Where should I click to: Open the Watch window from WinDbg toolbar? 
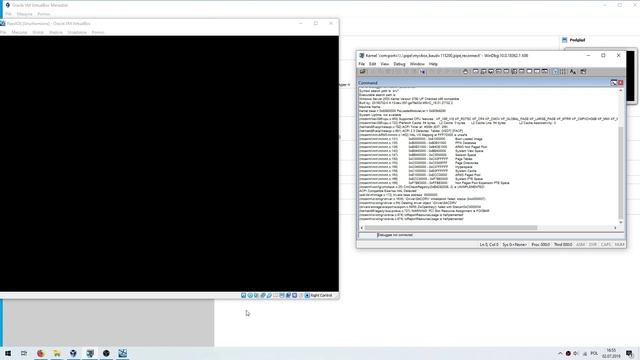pyautogui.click(x=483, y=71)
